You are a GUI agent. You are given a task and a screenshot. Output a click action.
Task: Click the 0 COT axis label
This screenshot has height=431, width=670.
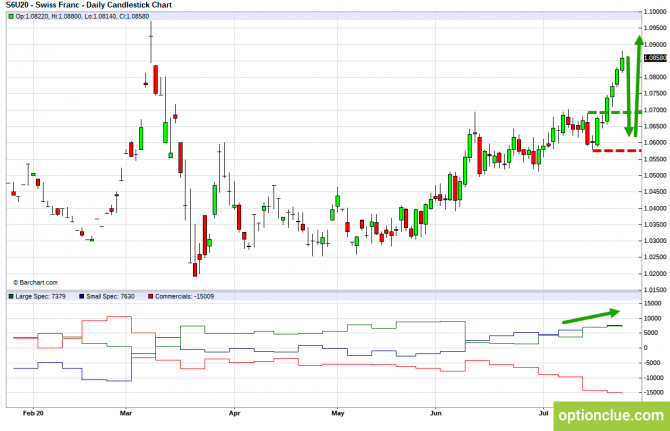(646, 348)
